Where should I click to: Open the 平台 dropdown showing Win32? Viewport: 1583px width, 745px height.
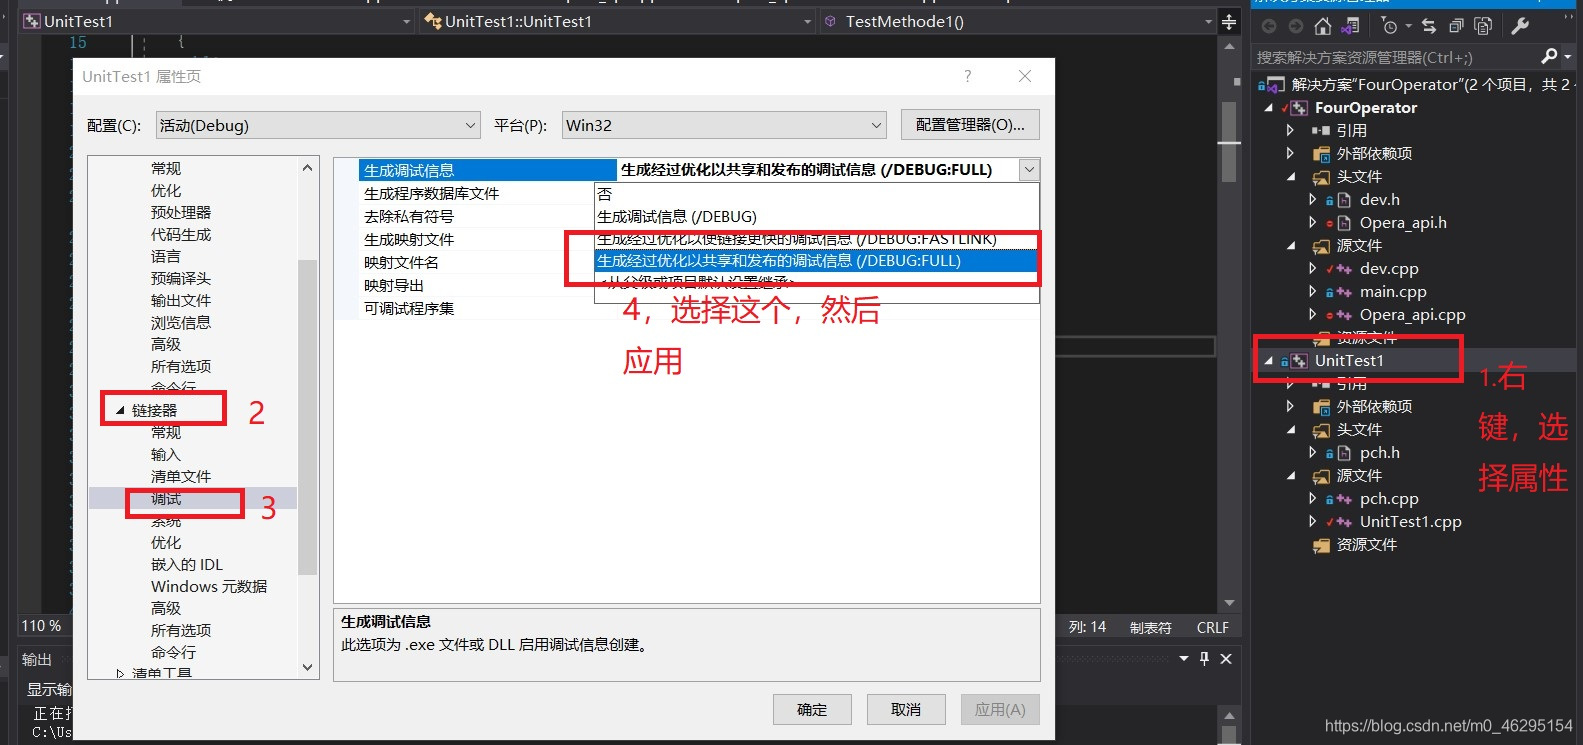pyautogui.click(x=724, y=125)
